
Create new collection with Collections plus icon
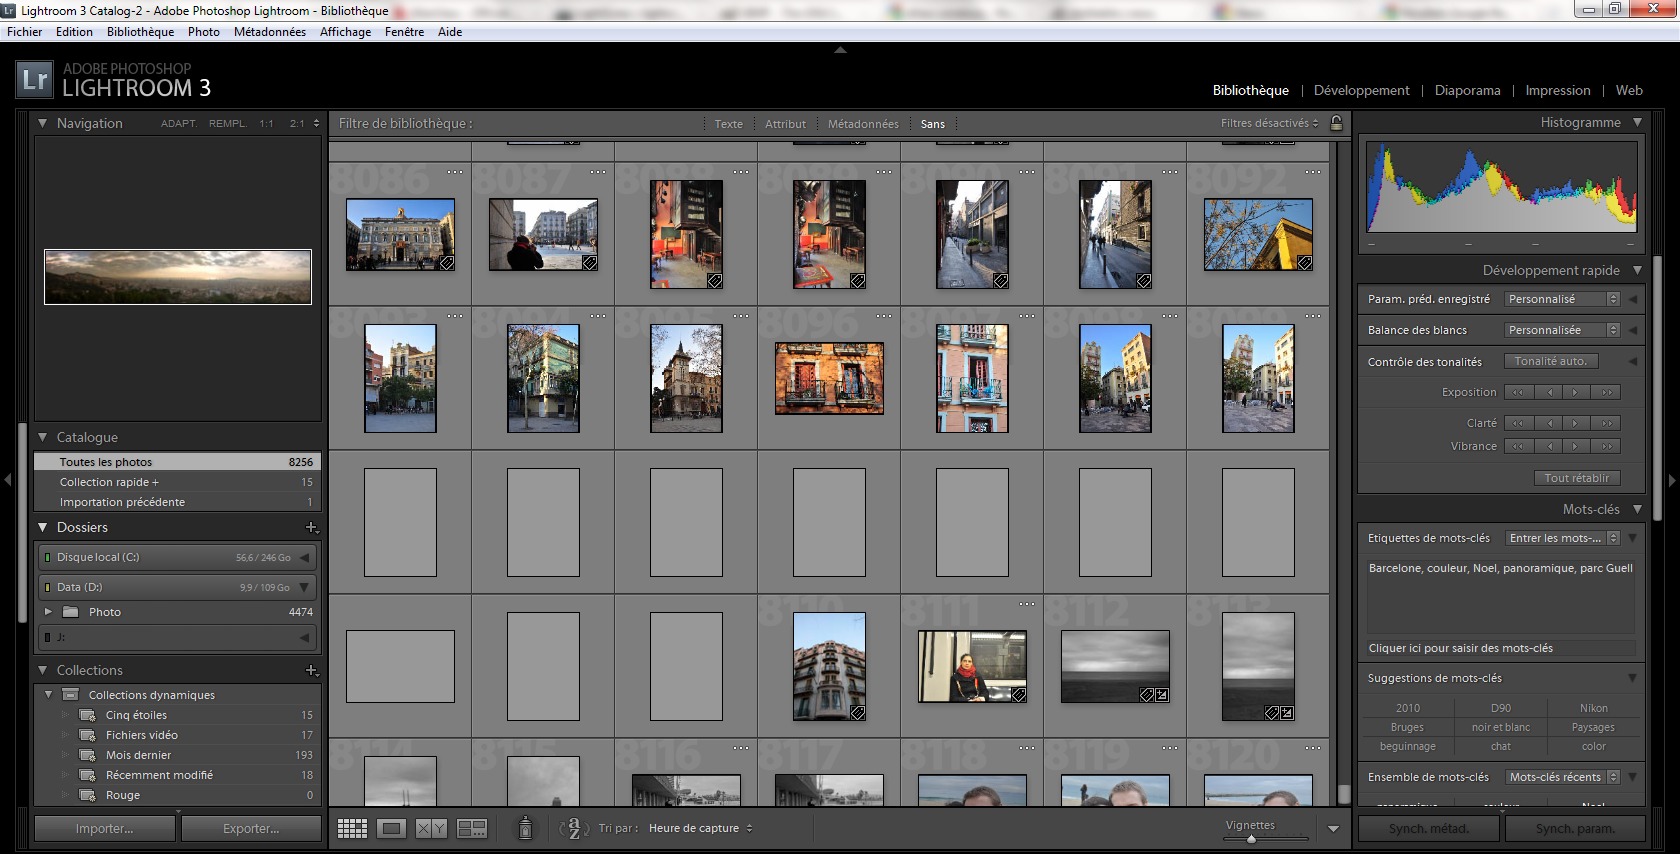pyautogui.click(x=311, y=670)
